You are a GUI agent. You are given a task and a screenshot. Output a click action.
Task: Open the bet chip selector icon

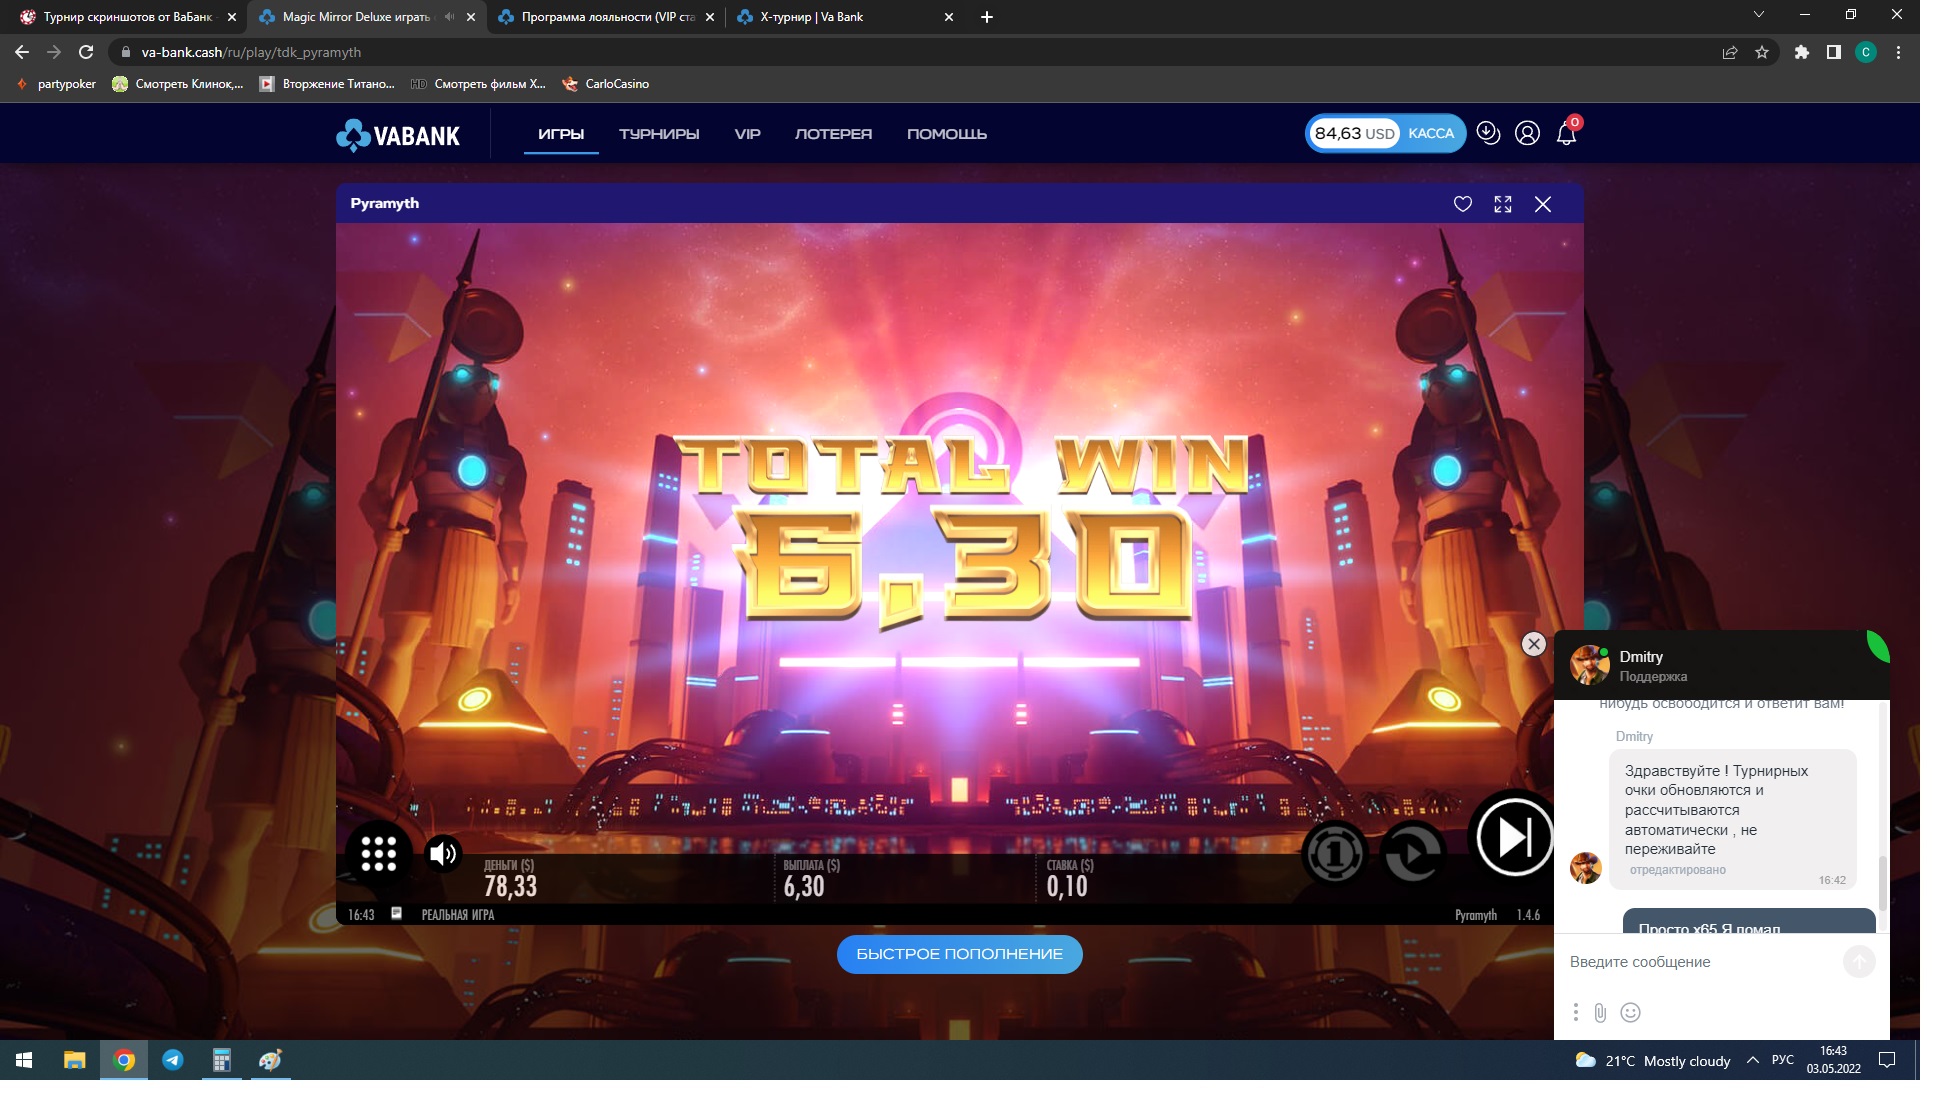pyautogui.click(x=1334, y=853)
